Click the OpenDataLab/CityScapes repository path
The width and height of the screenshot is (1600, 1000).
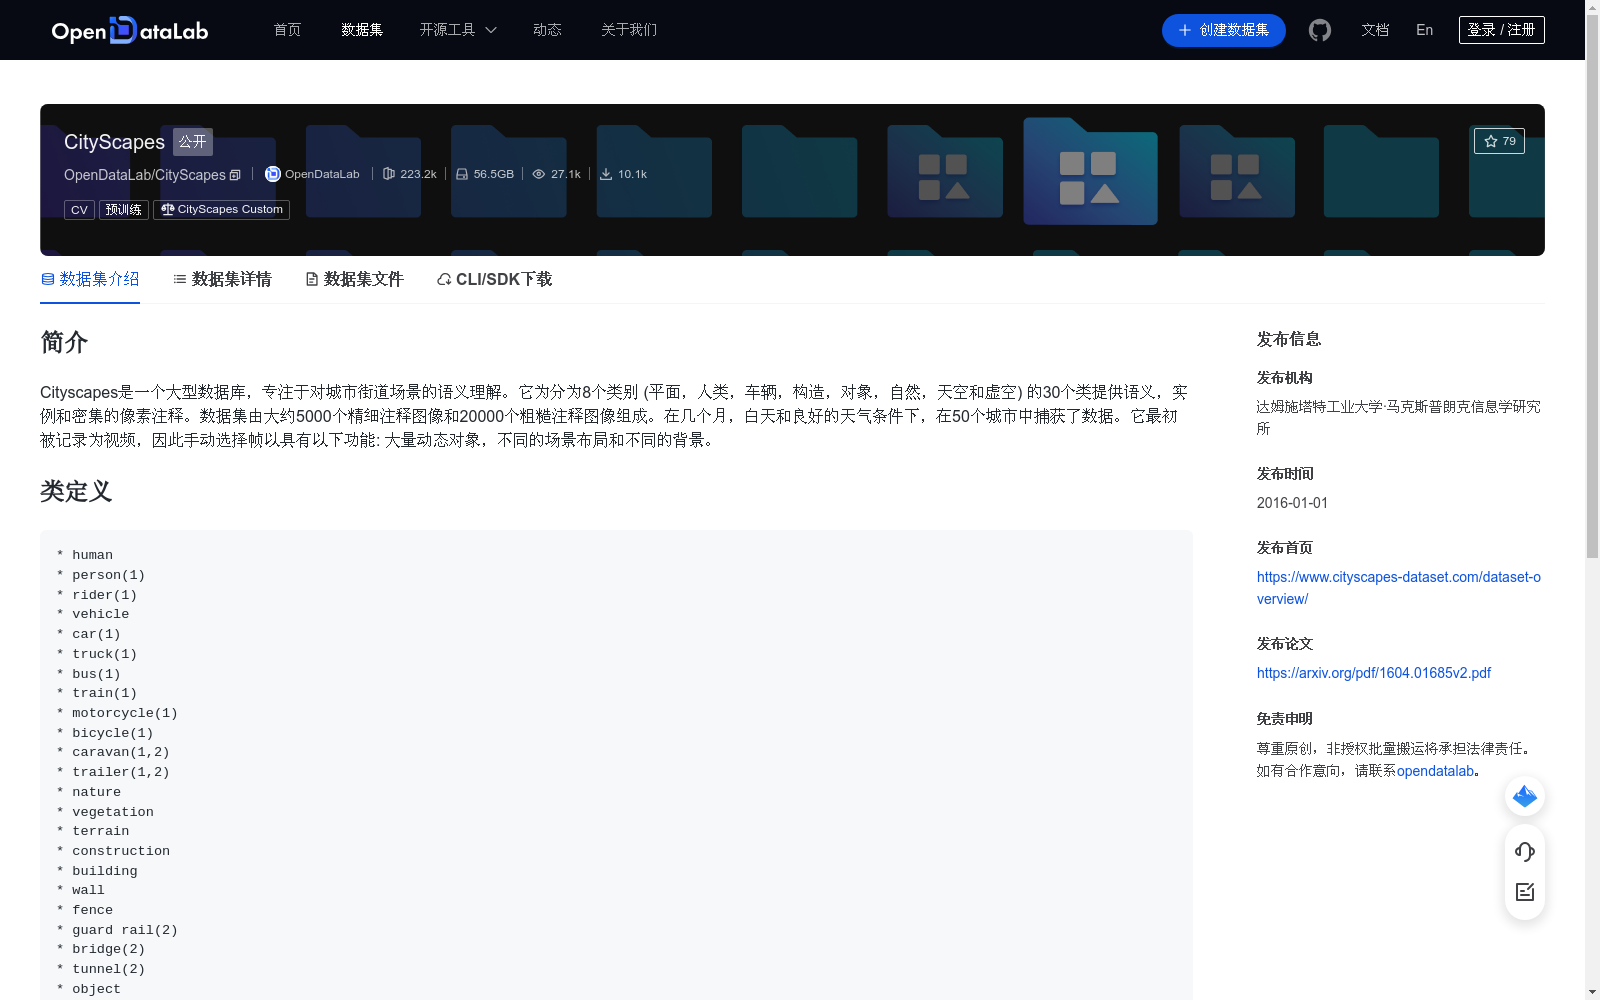tap(145, 175)
